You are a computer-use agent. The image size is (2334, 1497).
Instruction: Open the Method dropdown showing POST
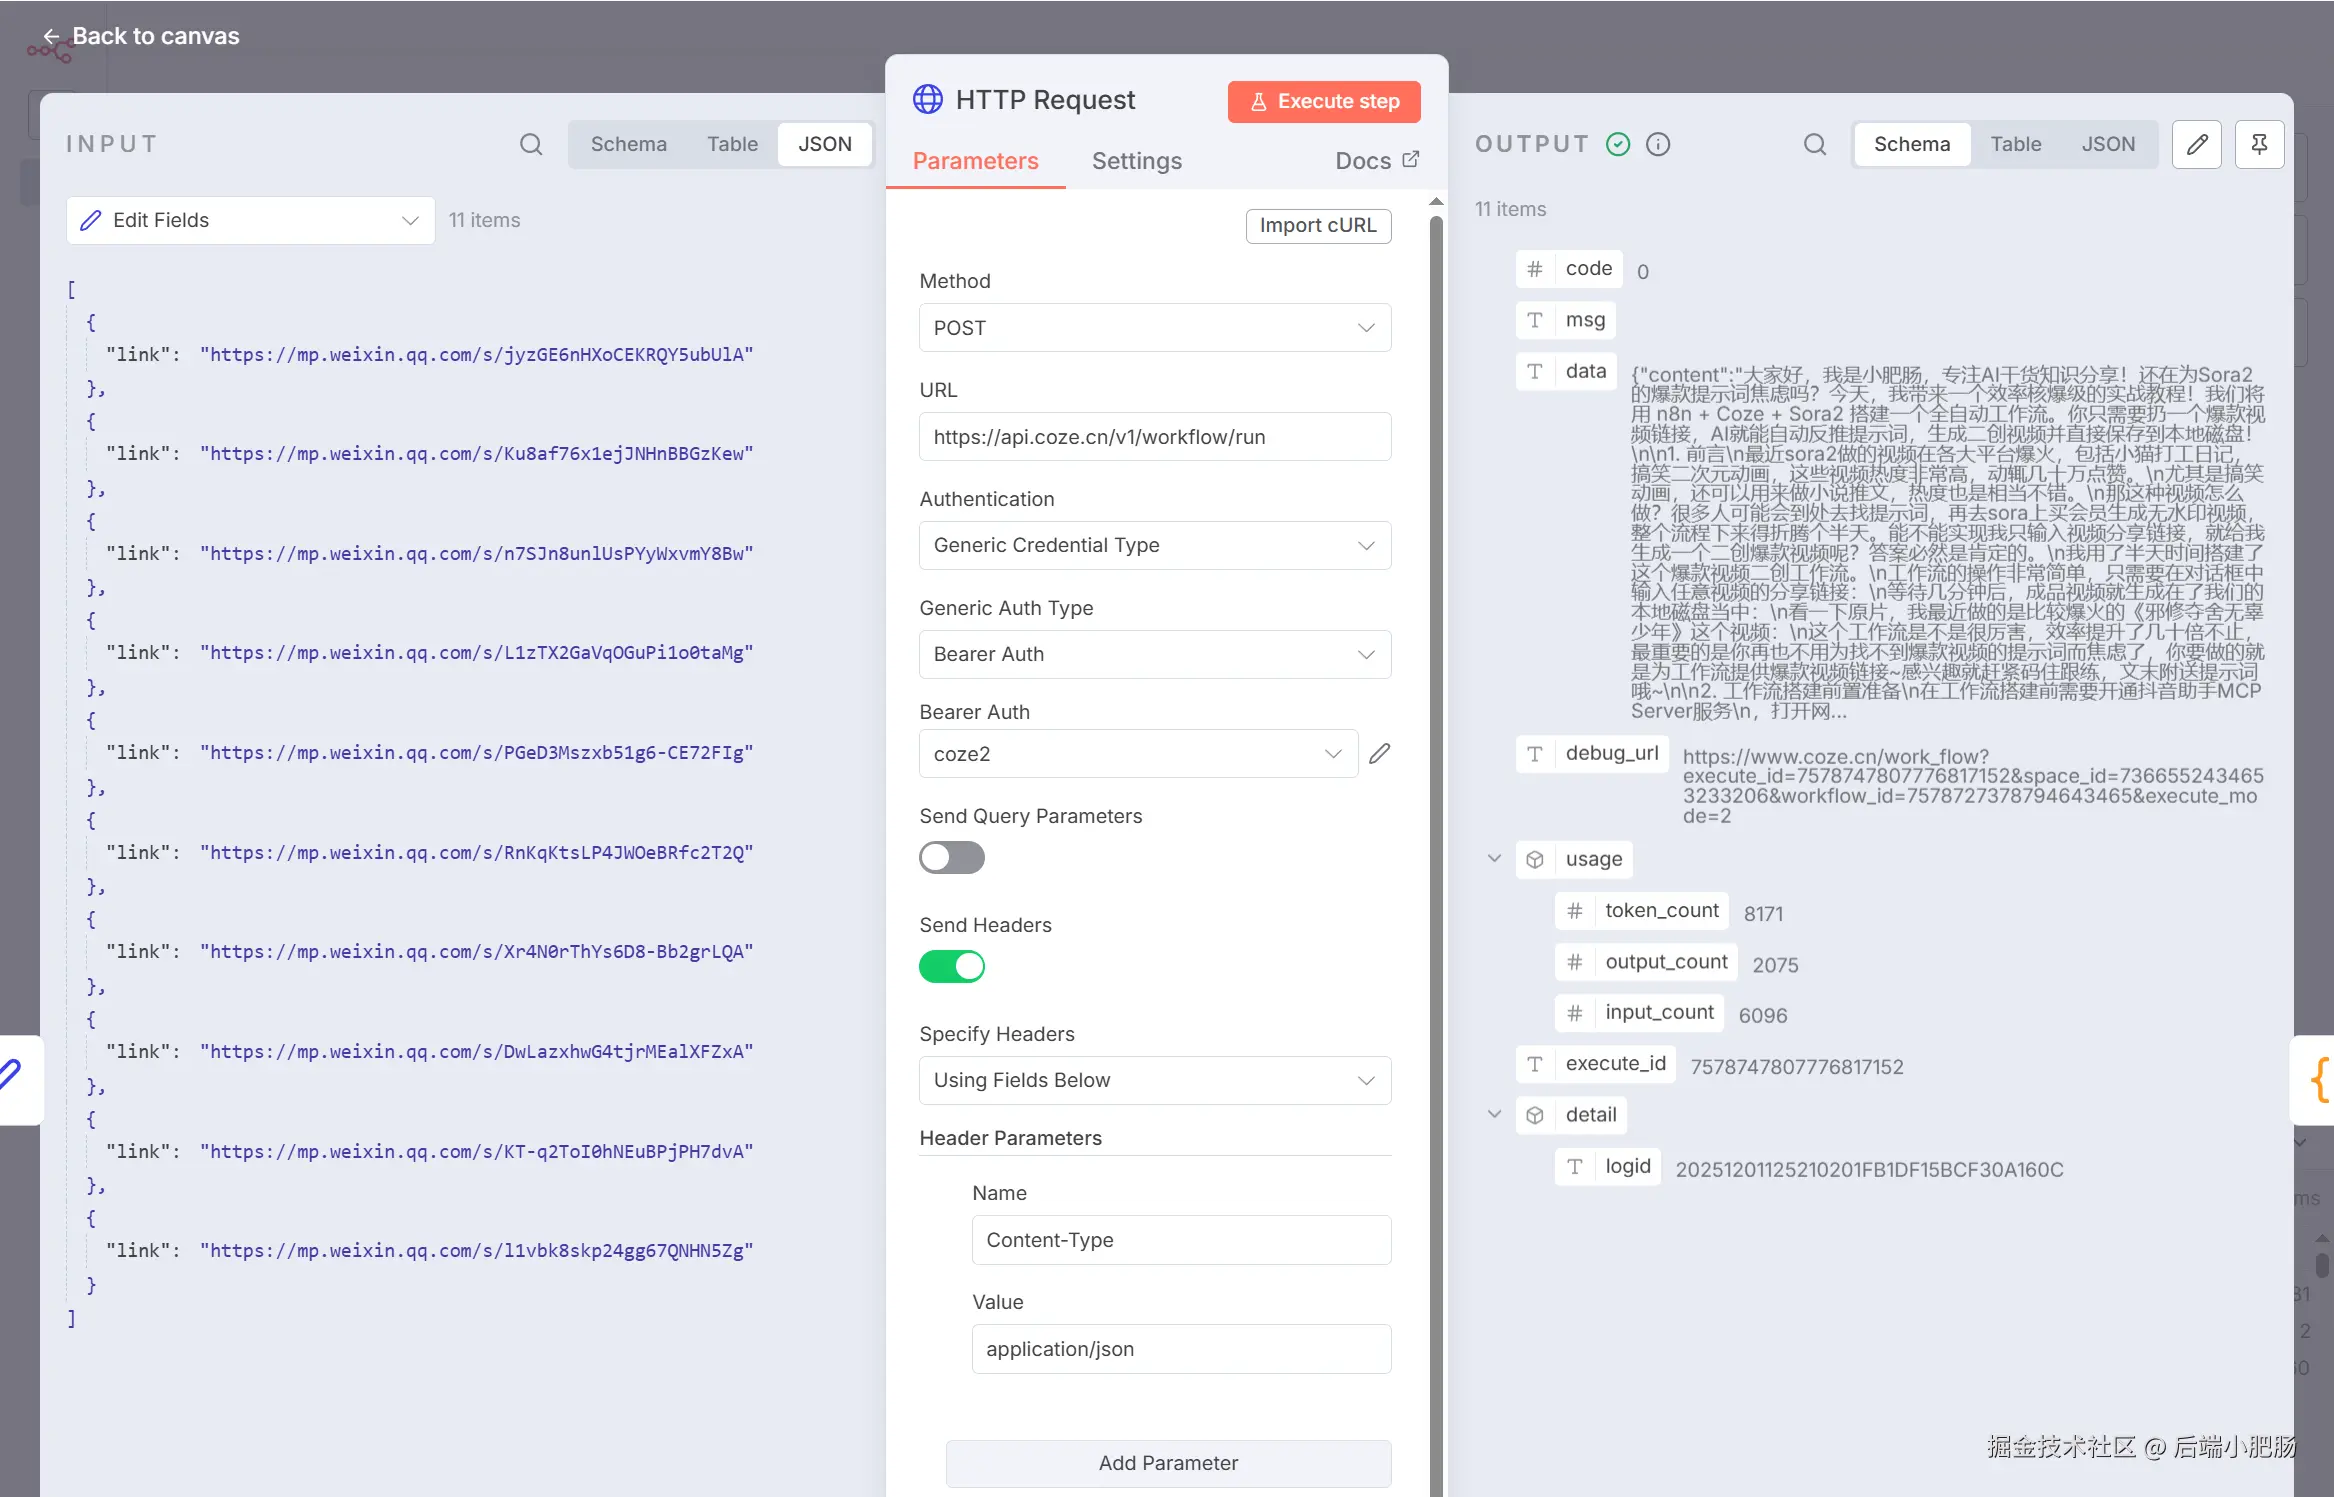pos(1154,328)
